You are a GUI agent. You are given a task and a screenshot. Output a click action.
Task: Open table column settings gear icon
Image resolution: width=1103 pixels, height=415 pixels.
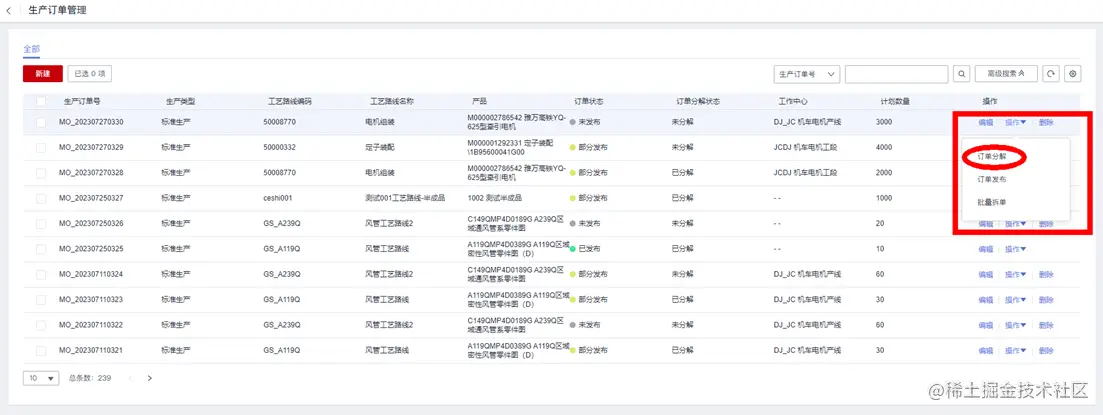(1072, 74)
